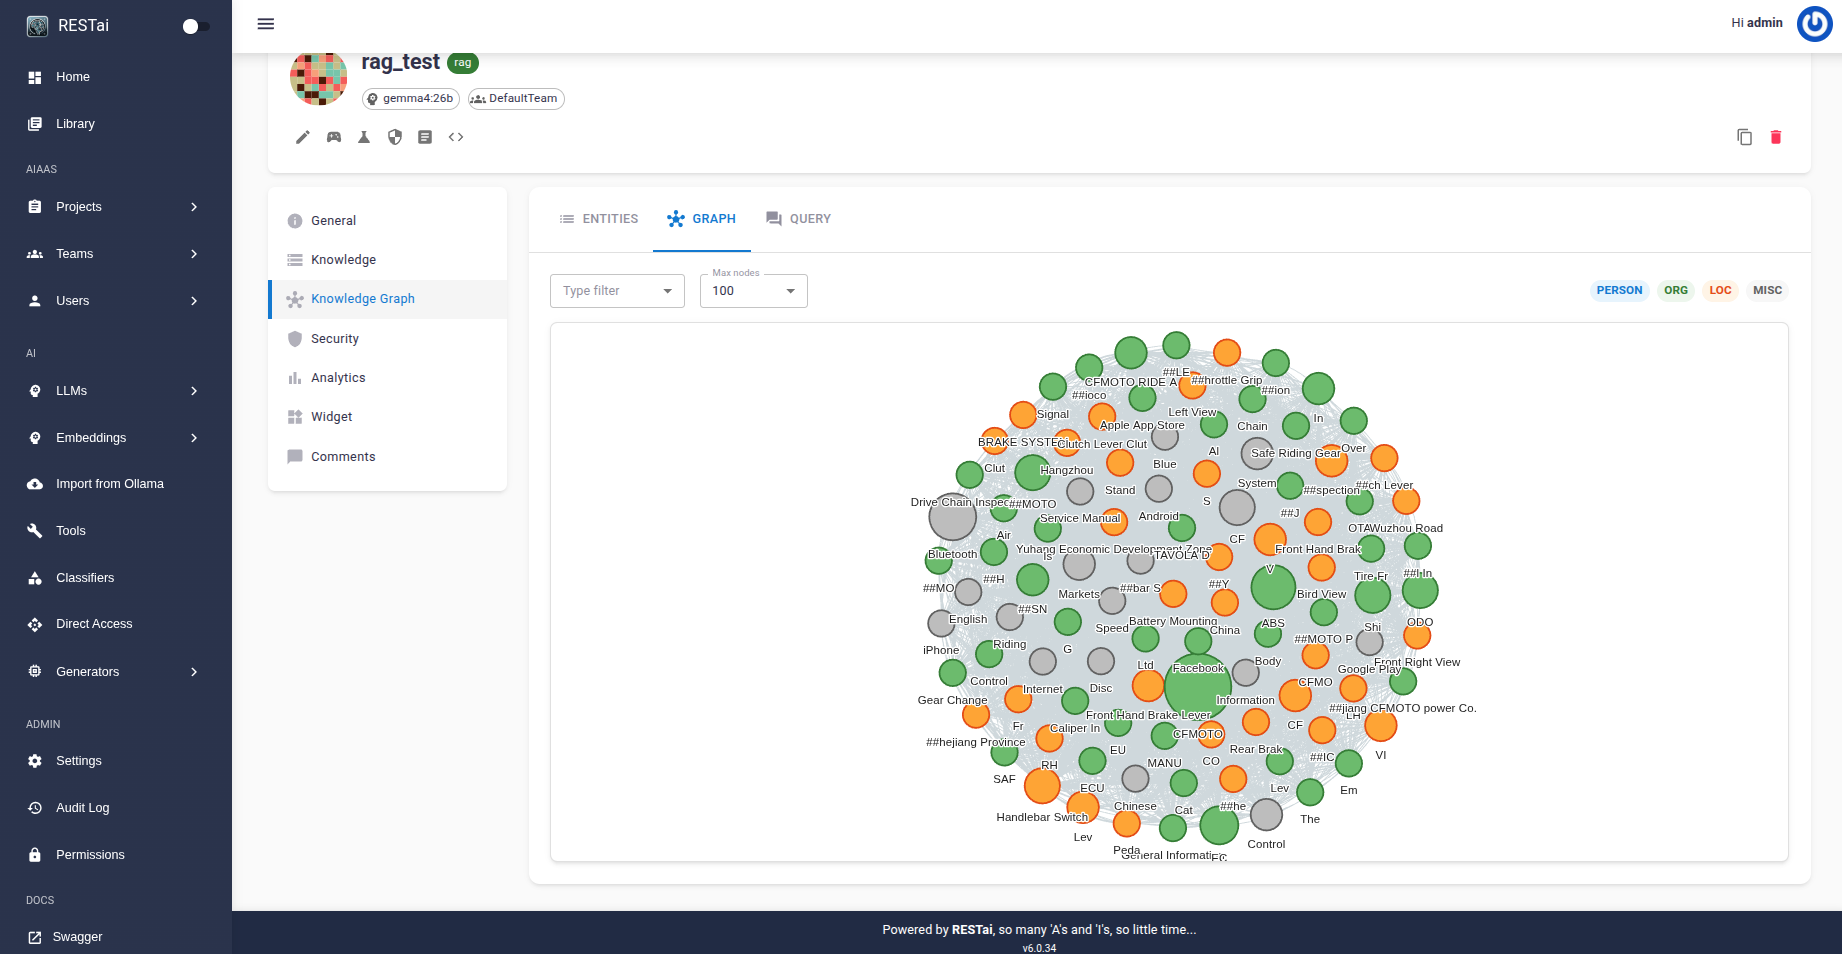Image resolution: width=1842 pixels, height=954 pixels.
Task: Toggle the dark mode switch
Action: 196,26
